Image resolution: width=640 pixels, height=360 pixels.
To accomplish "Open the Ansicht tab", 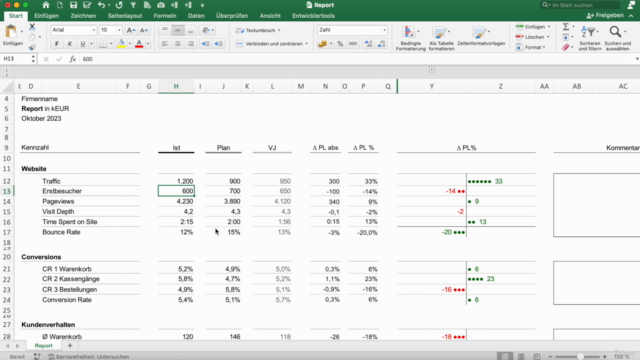I will click(270, 16).
